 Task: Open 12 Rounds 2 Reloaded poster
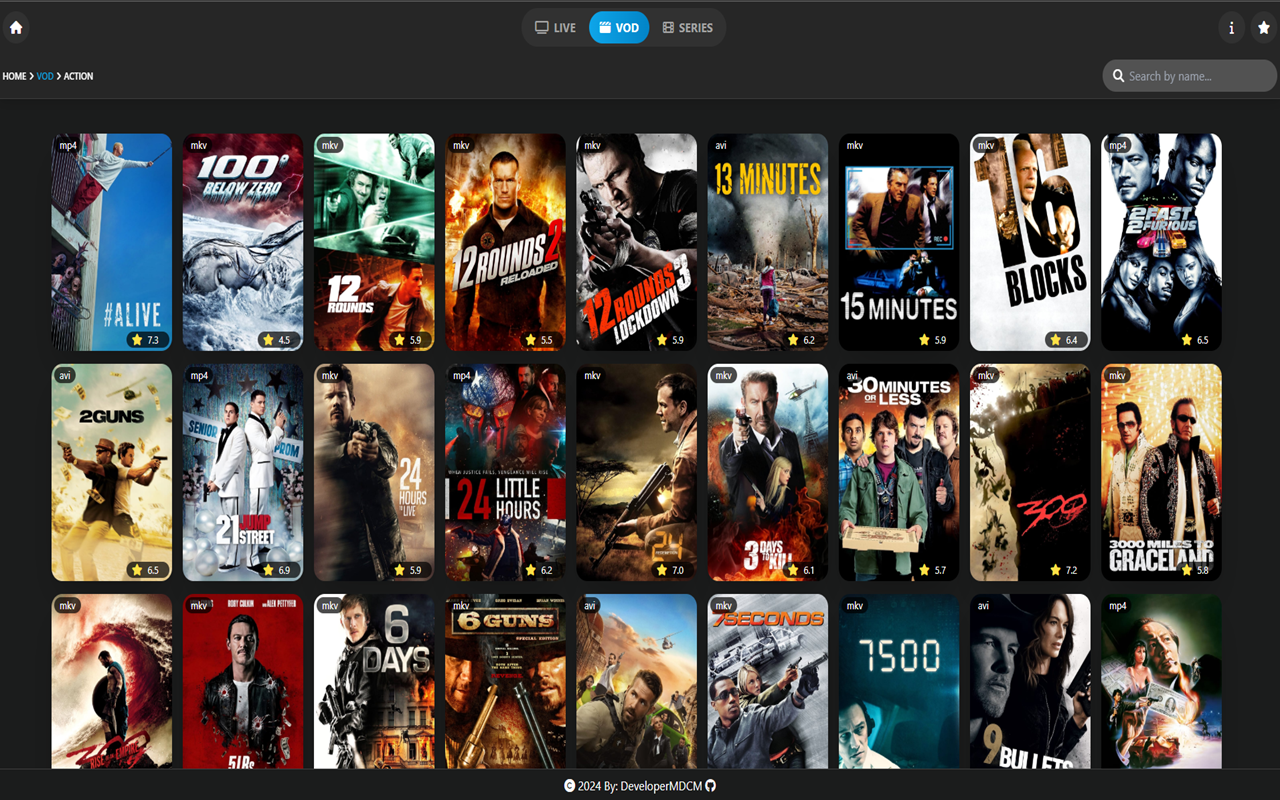tap(505, 242)
